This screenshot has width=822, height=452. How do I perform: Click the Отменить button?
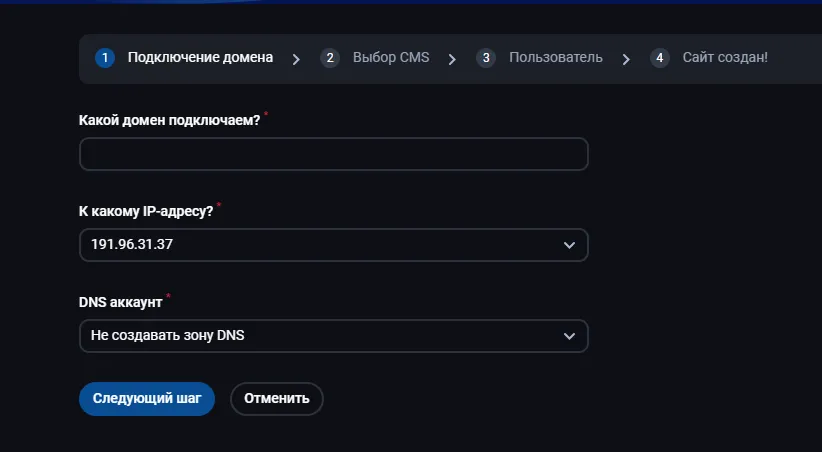click(x=277, y=399)
